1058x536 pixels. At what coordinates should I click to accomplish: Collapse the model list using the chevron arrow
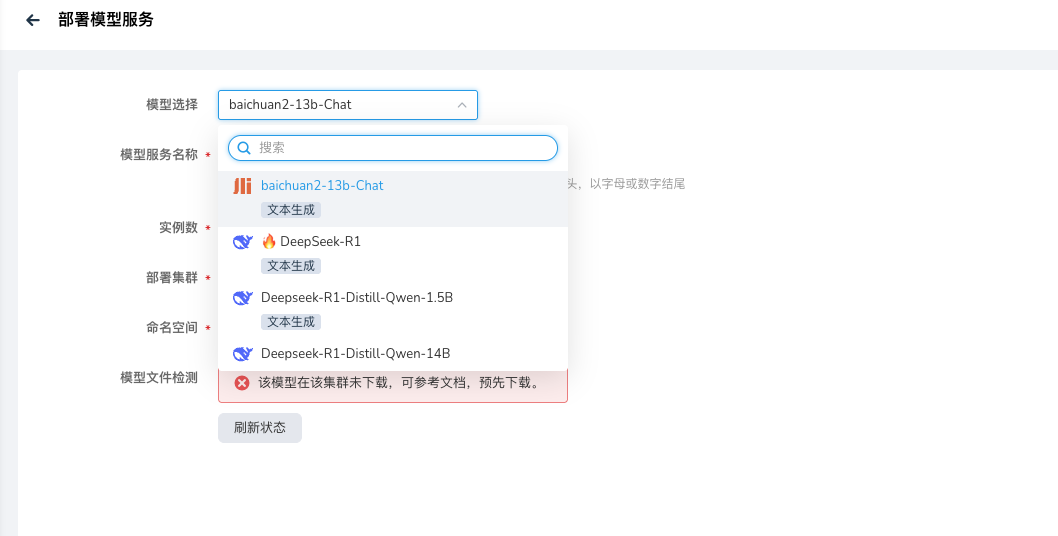[x=462, y=105]
